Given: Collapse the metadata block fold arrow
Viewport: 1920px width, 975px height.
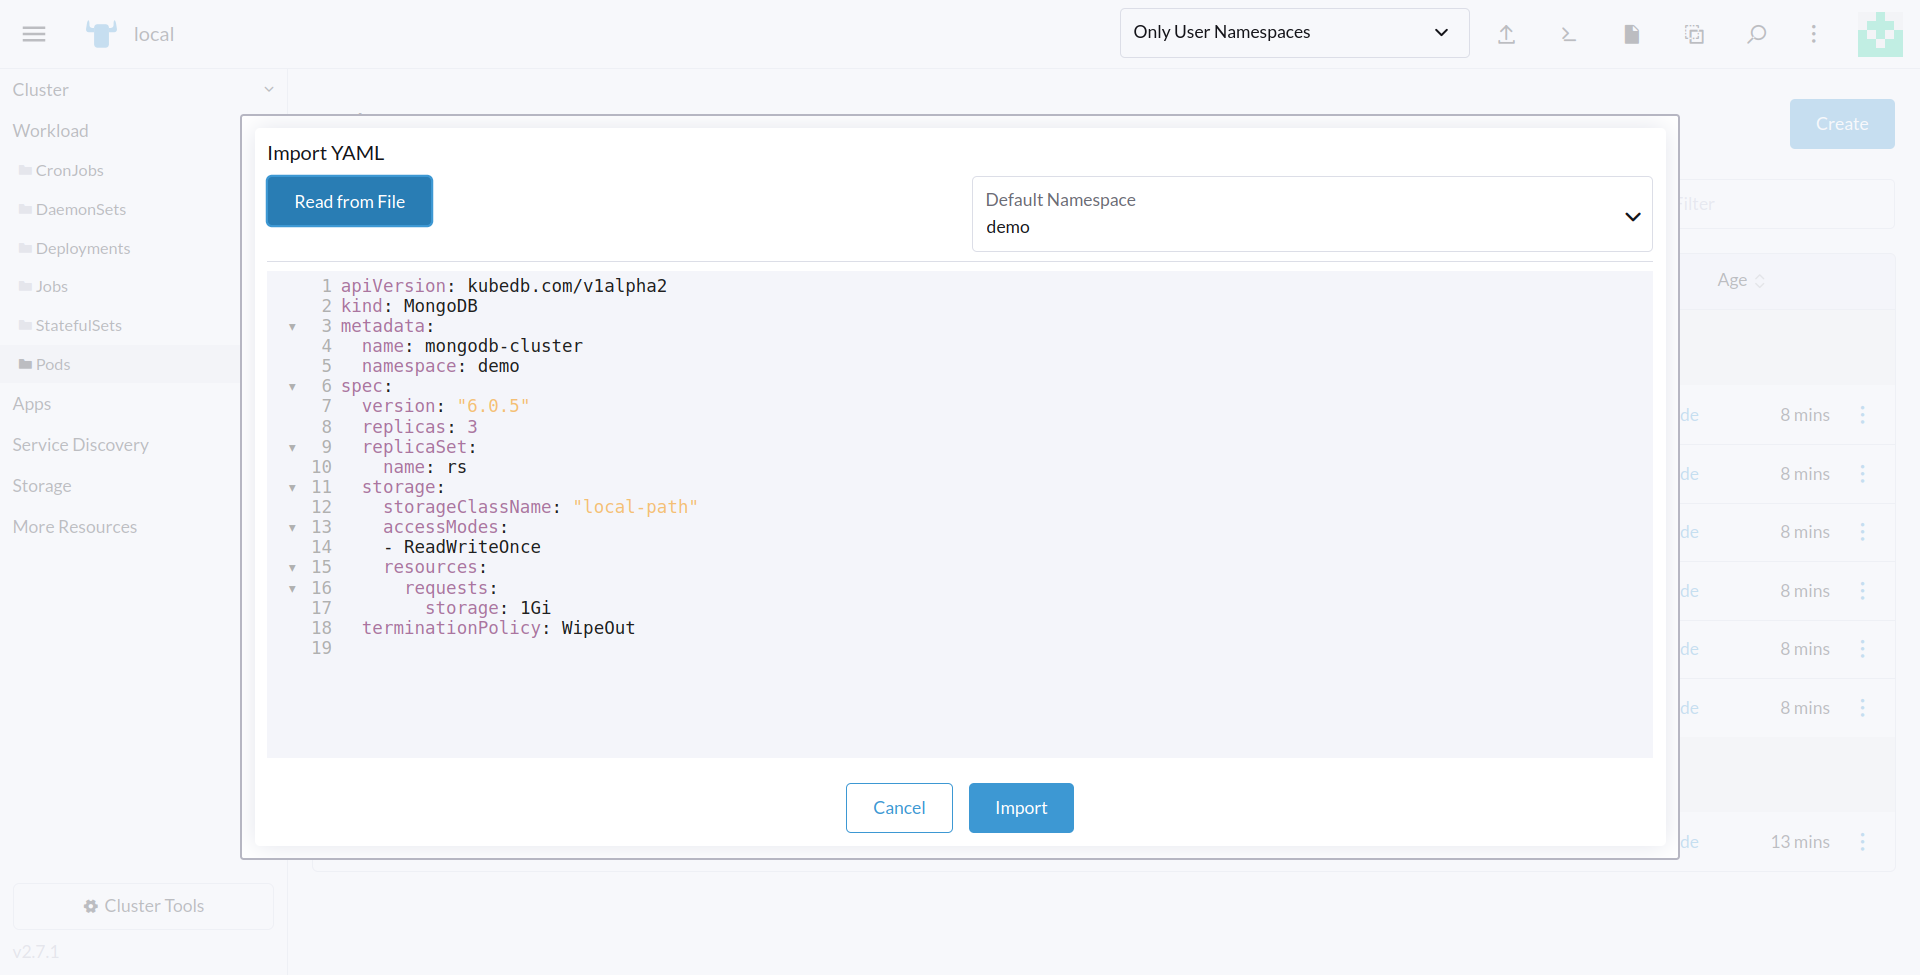Looking at the screenshot, I should pyautogui.click(x=292, y=327).
